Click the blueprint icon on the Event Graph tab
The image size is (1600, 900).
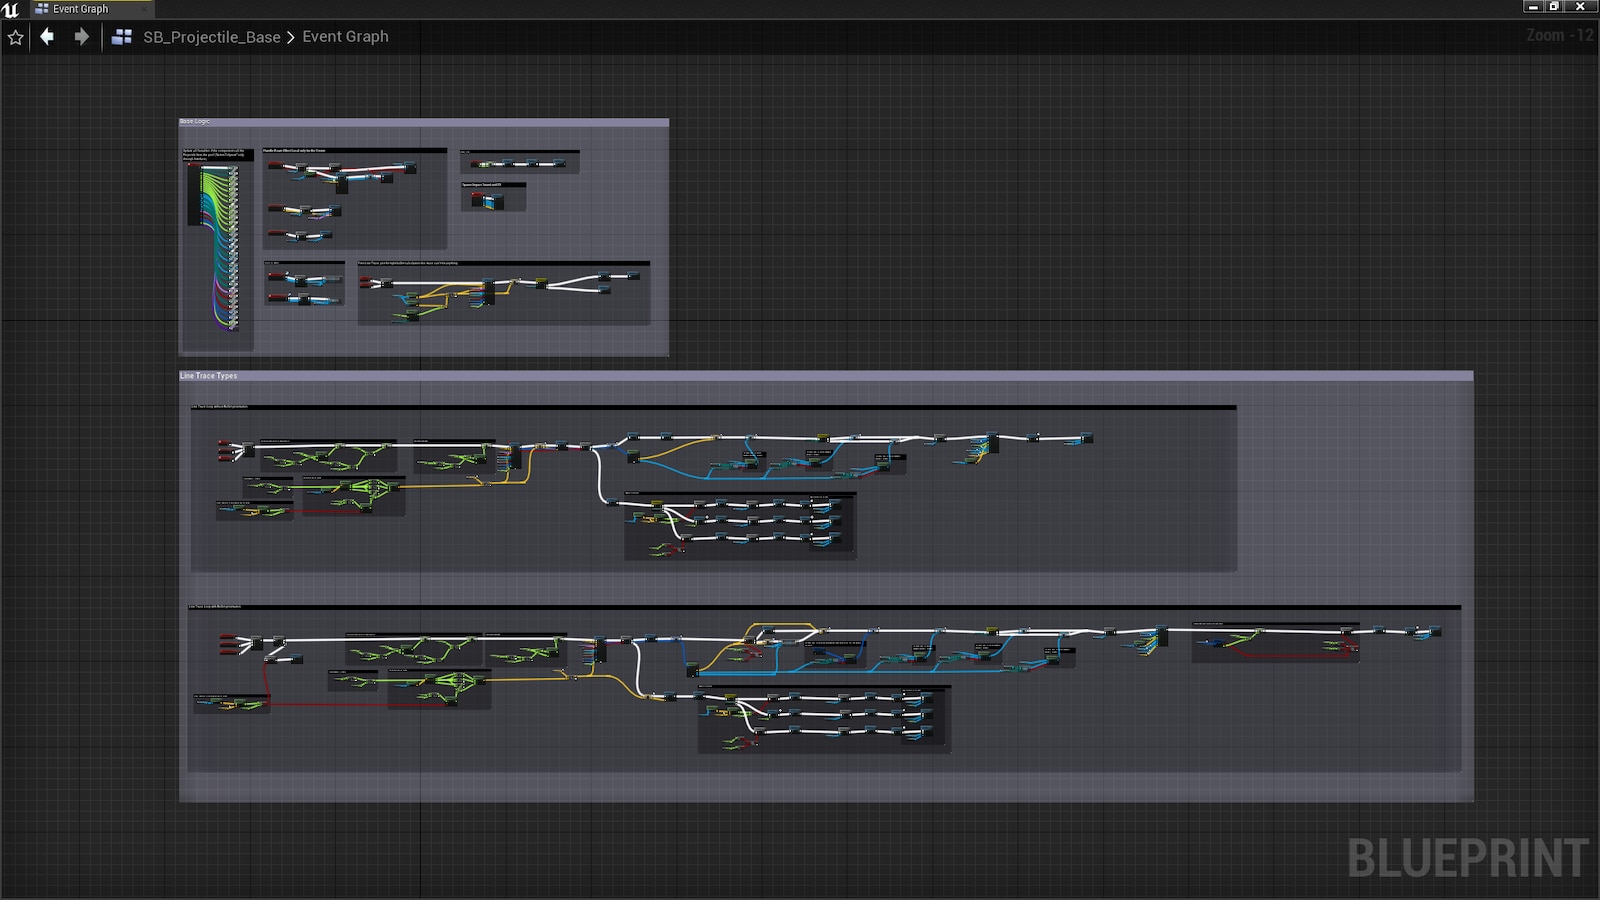pos(40,8)
